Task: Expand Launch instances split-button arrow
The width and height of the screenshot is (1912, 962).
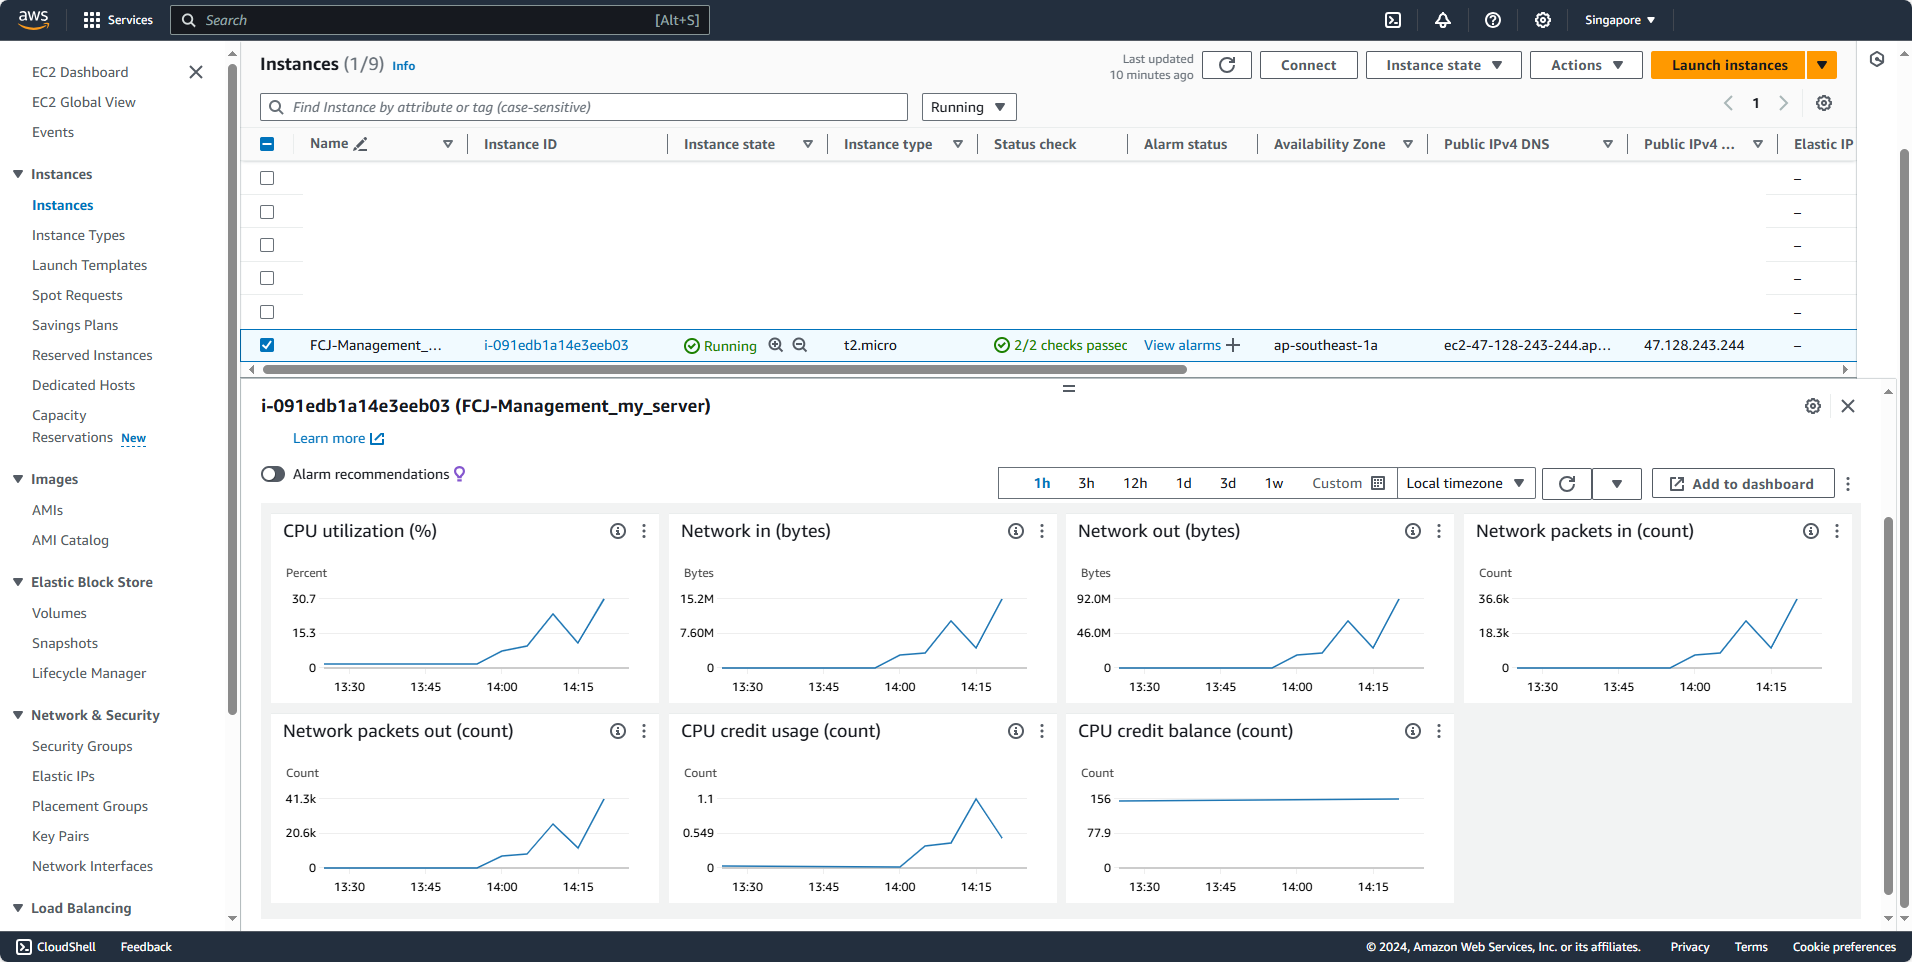Action: 1822,65
